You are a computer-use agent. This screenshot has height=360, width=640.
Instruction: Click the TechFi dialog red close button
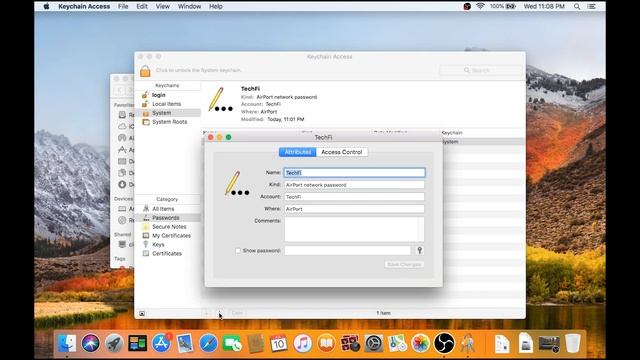pos(211,137)
